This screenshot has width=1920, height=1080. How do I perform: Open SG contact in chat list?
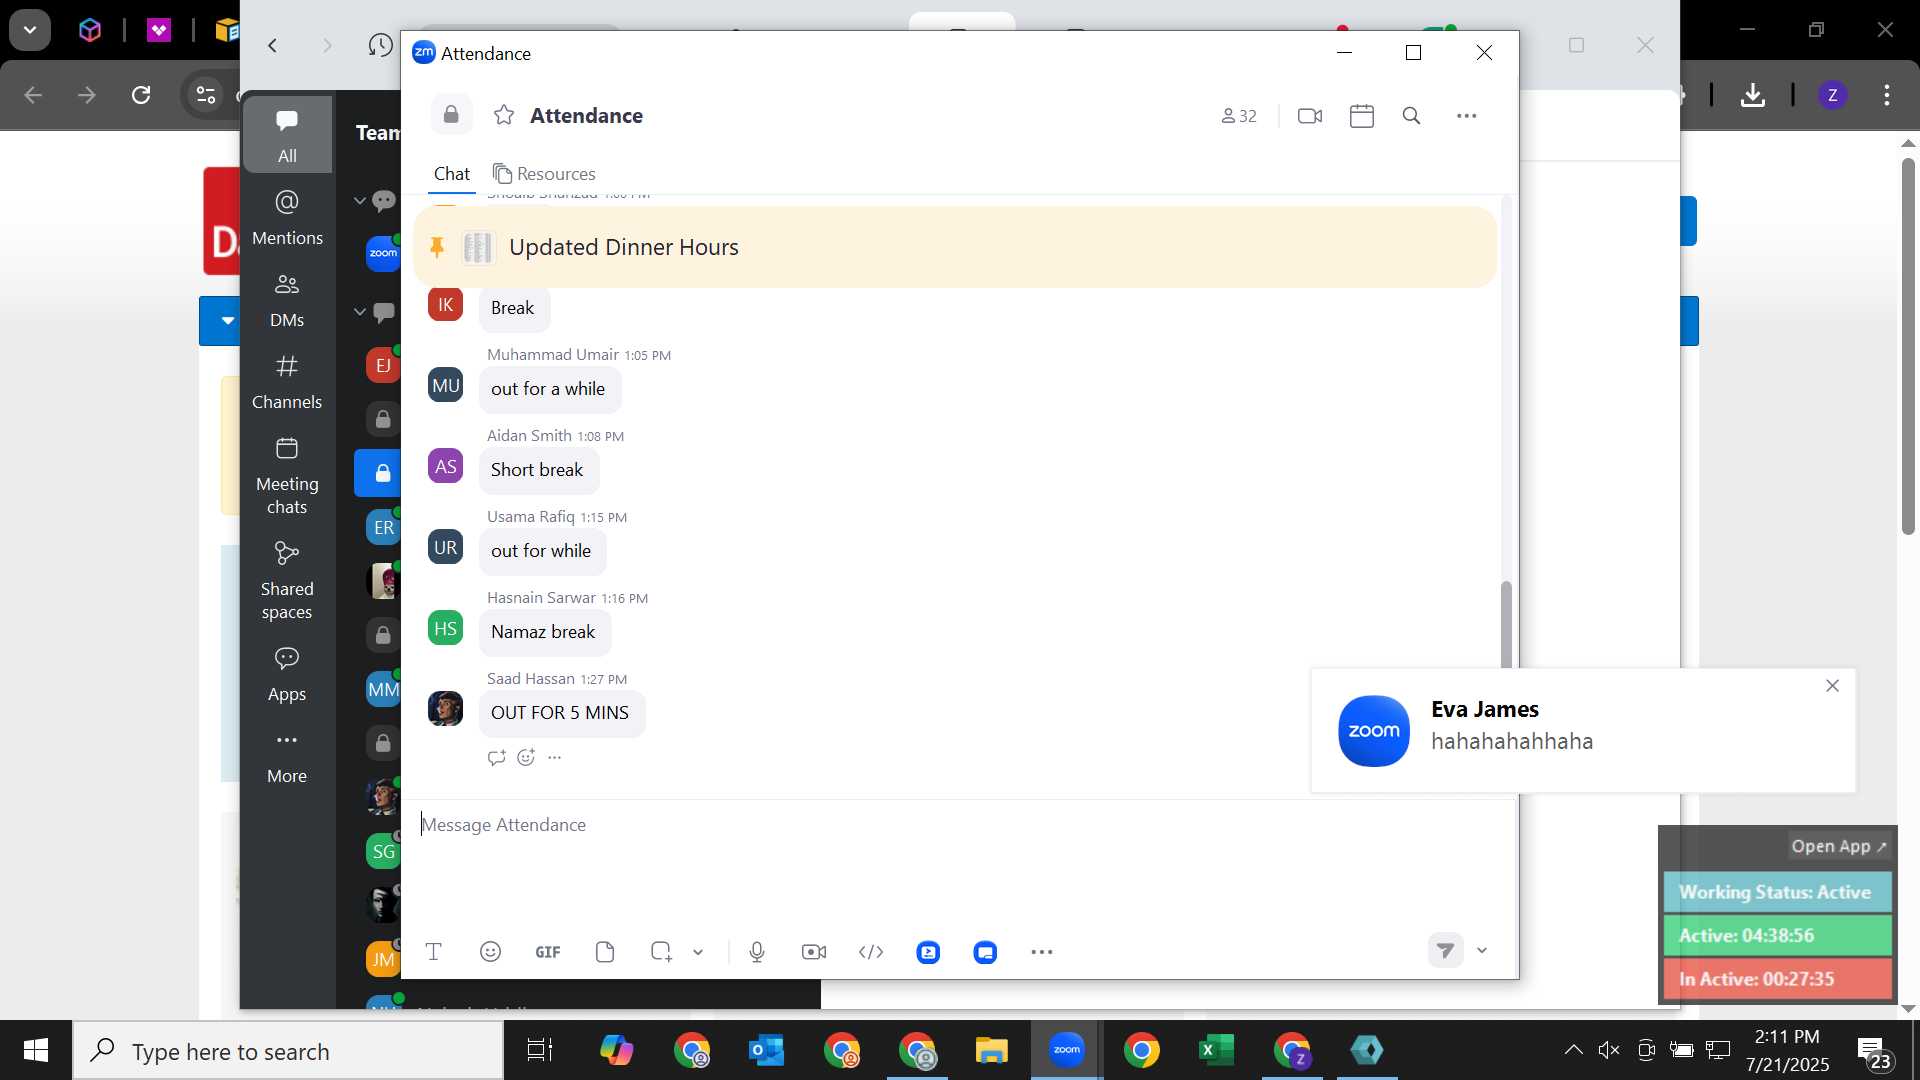pos(383,851)
